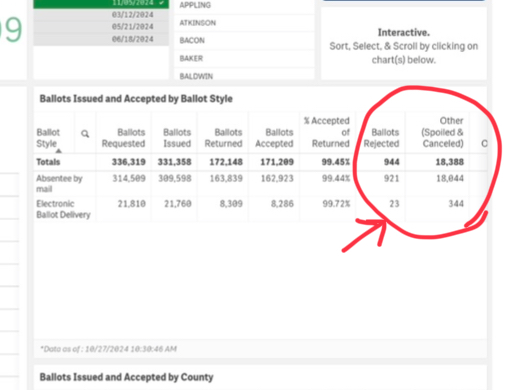The image size is (521, 390).
Task: Select the 11/05/2024 election date
Action: click(x=101, y=3)
